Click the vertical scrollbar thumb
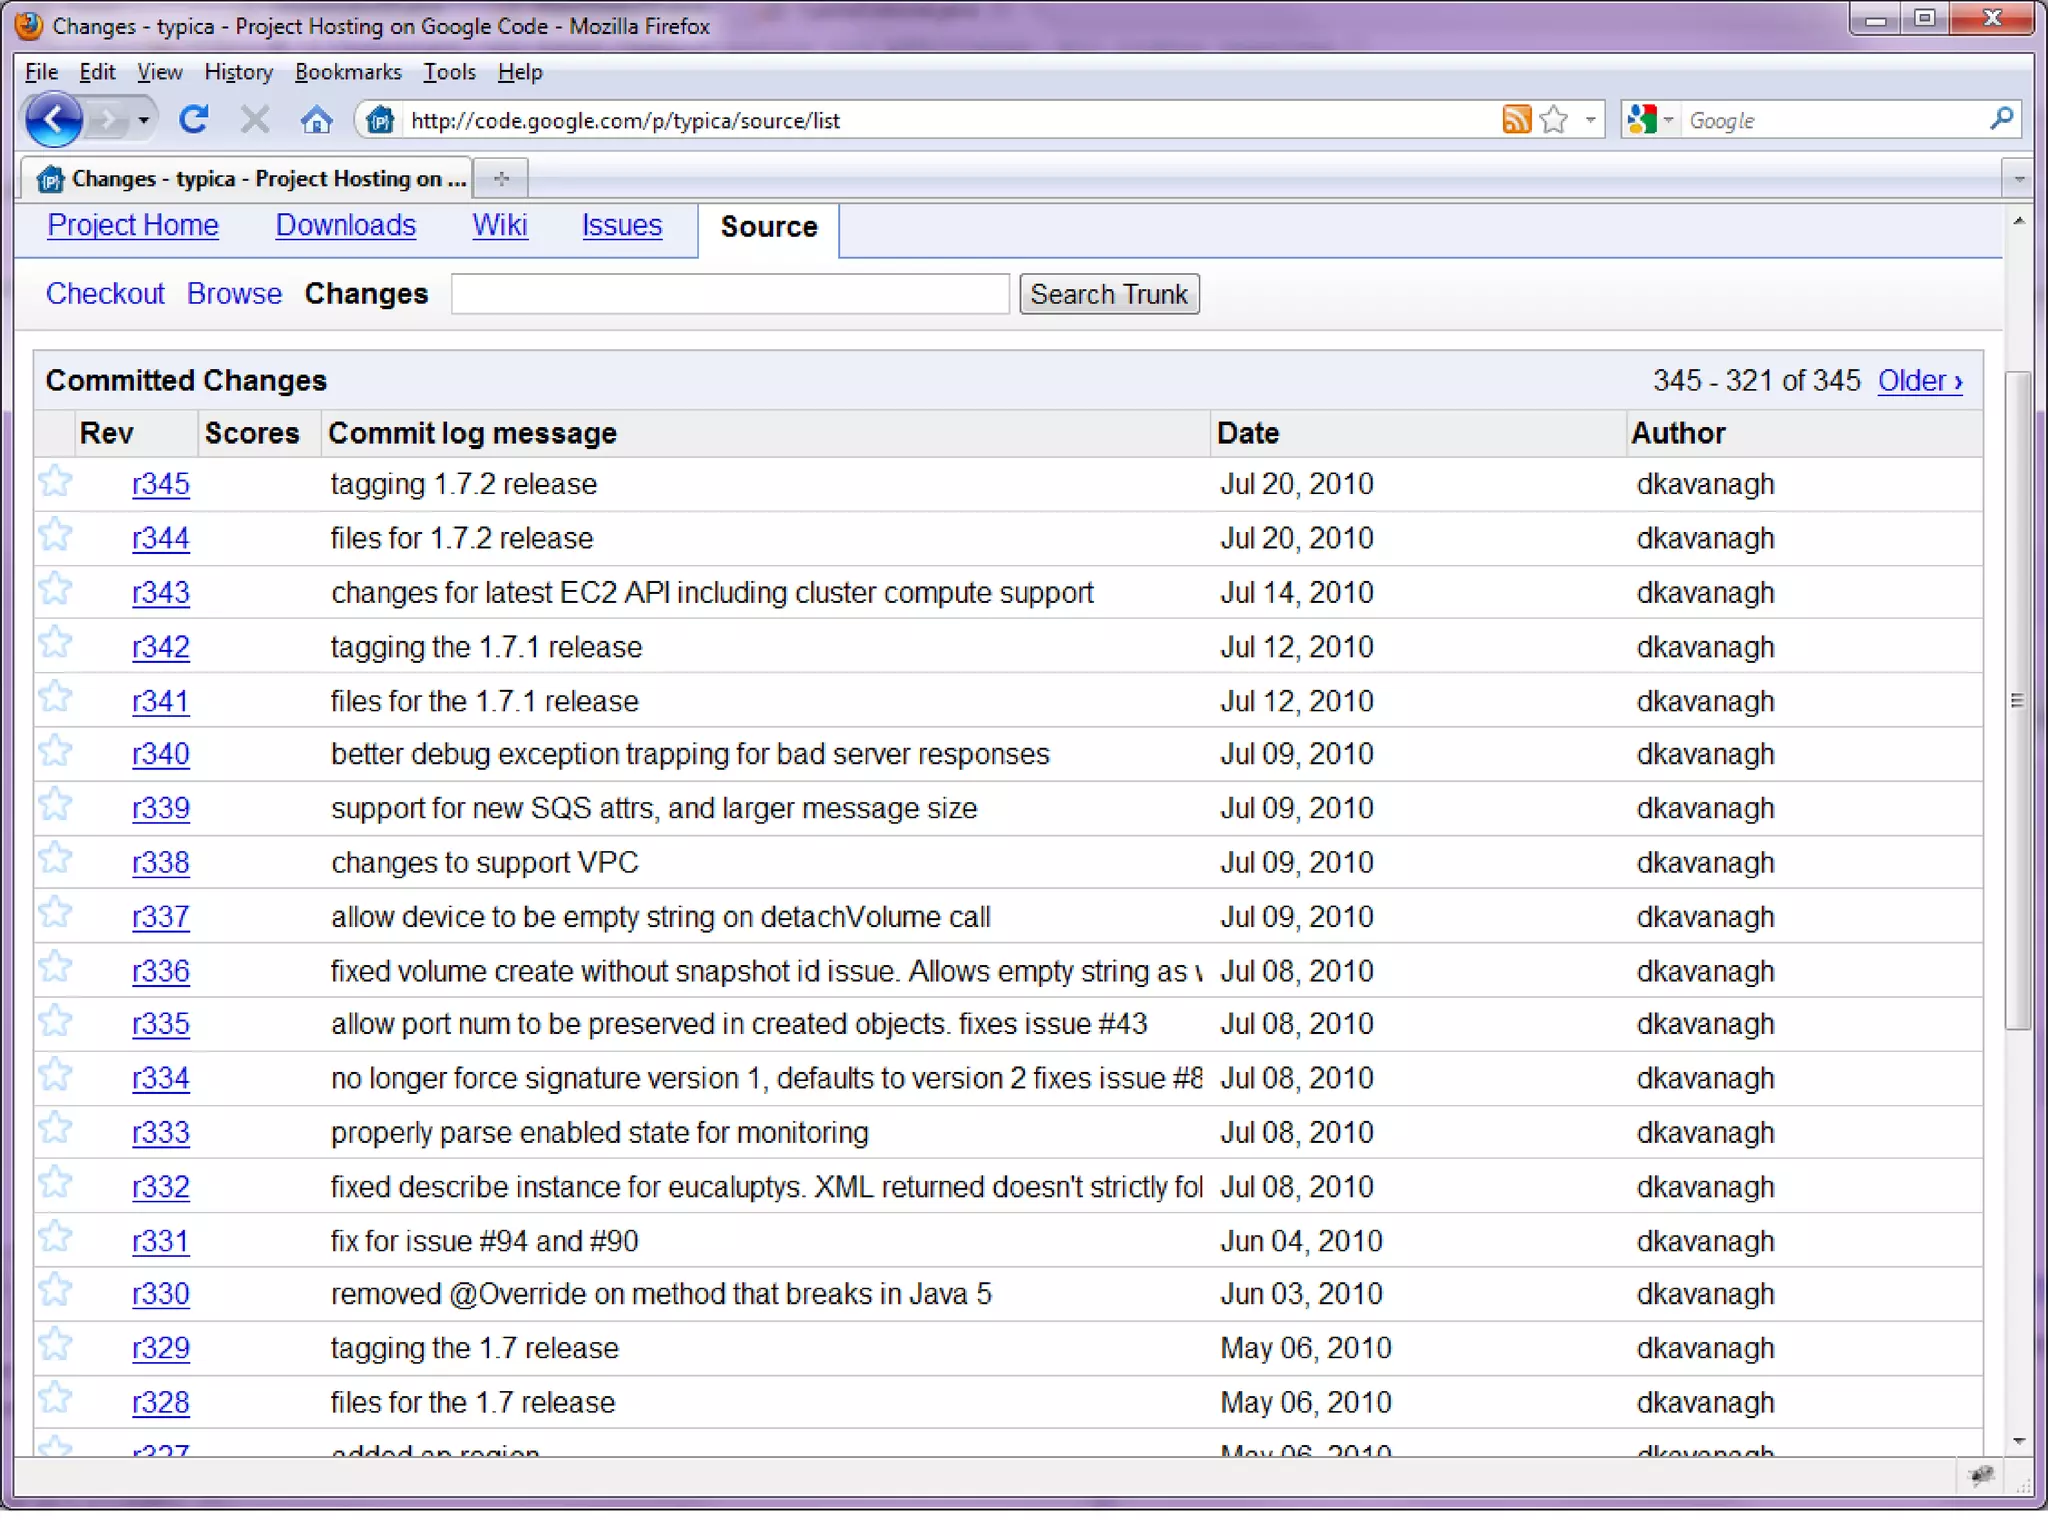Viewport: 2048px width, 1536px height. click(x=2017, y=700)
